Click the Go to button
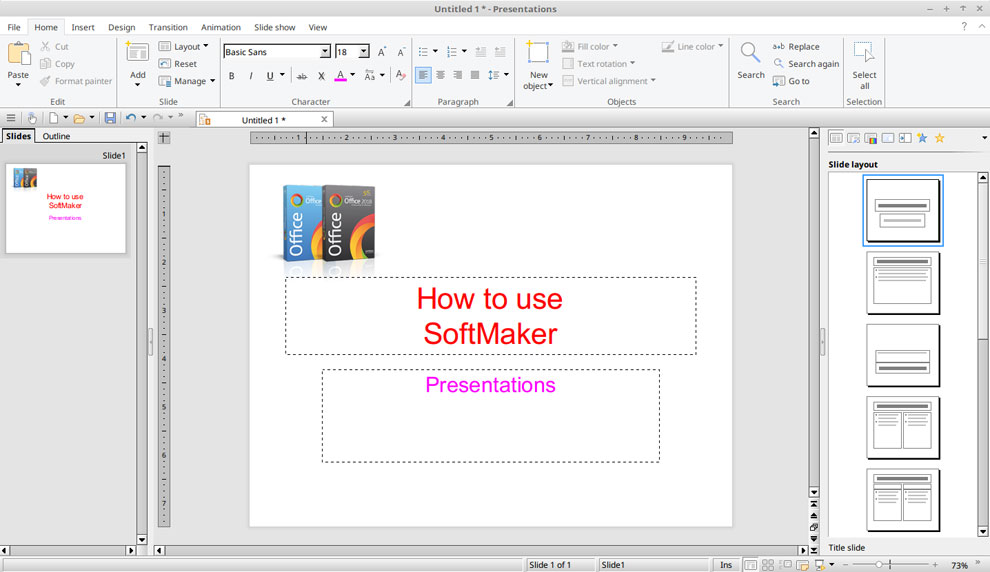The image size is (990, 572). (791, 81)
